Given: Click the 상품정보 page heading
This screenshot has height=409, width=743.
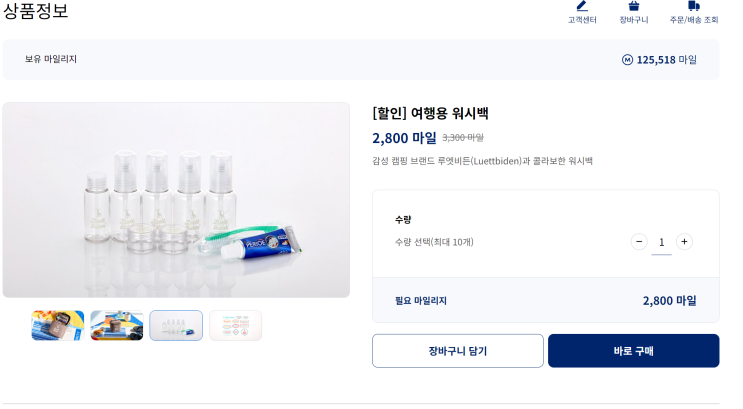Looking at the screenshot, I should 36,12.
